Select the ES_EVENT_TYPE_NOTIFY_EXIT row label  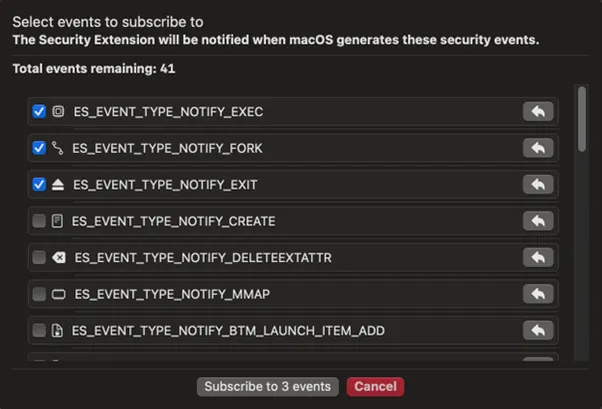pyautogui.click(x=165, y=185)
